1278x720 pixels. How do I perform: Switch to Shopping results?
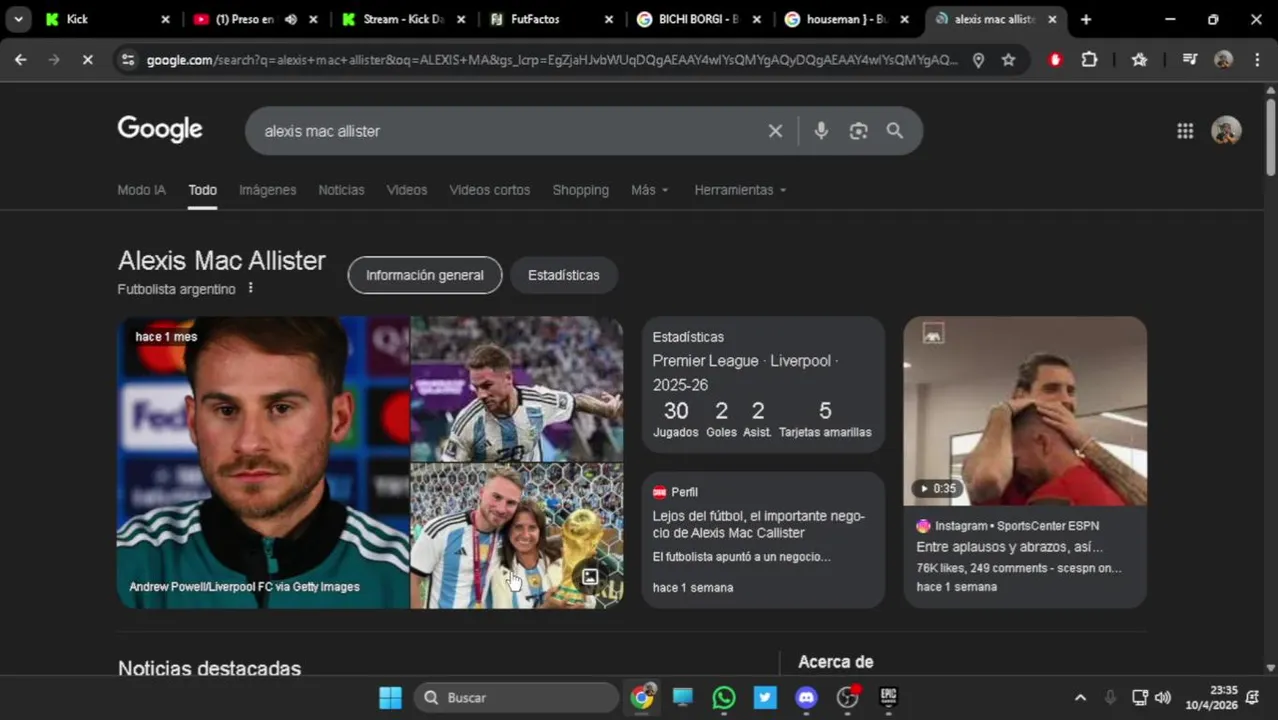(580, 190)
